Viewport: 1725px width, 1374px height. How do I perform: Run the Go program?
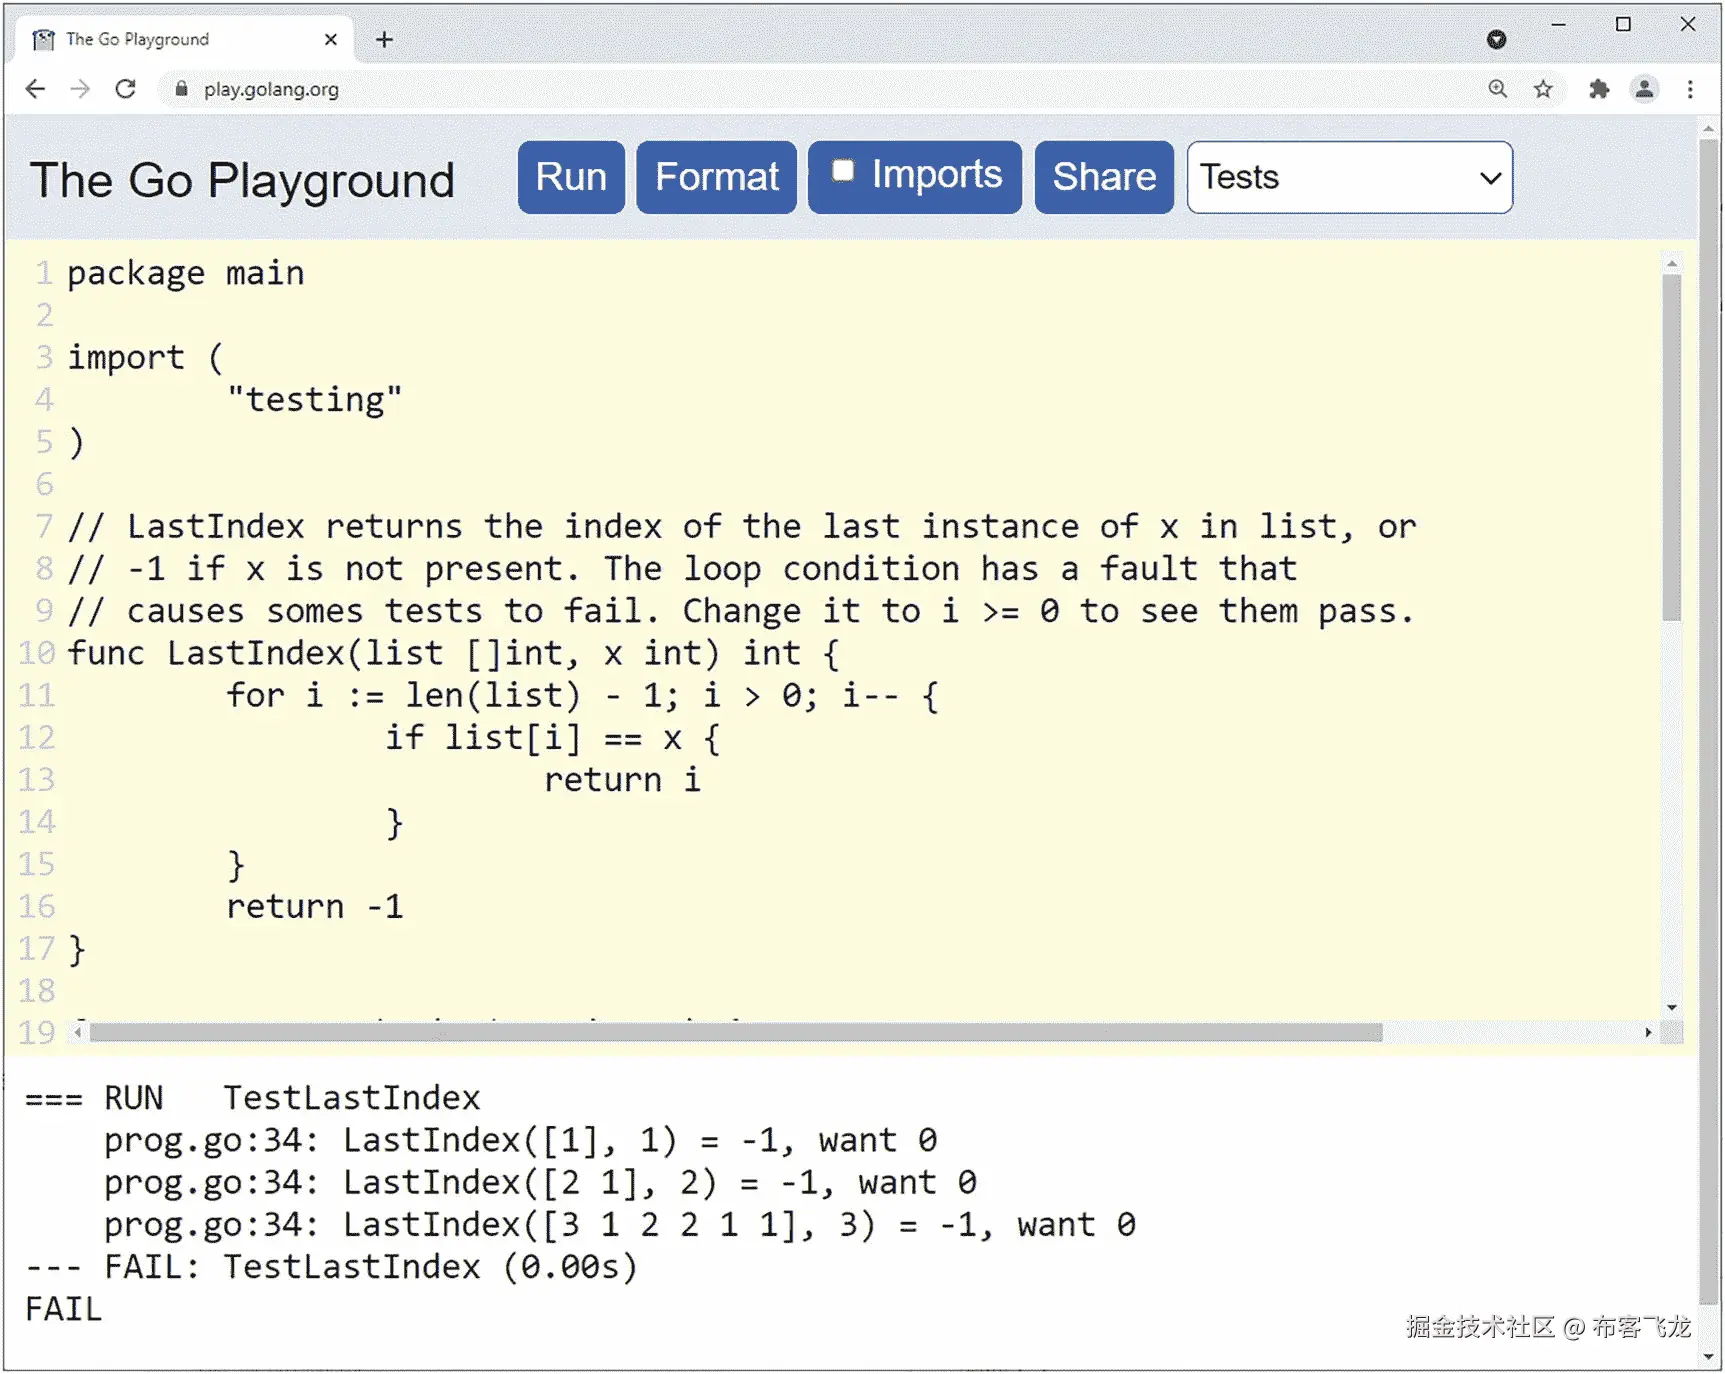(x=571, y=177)
